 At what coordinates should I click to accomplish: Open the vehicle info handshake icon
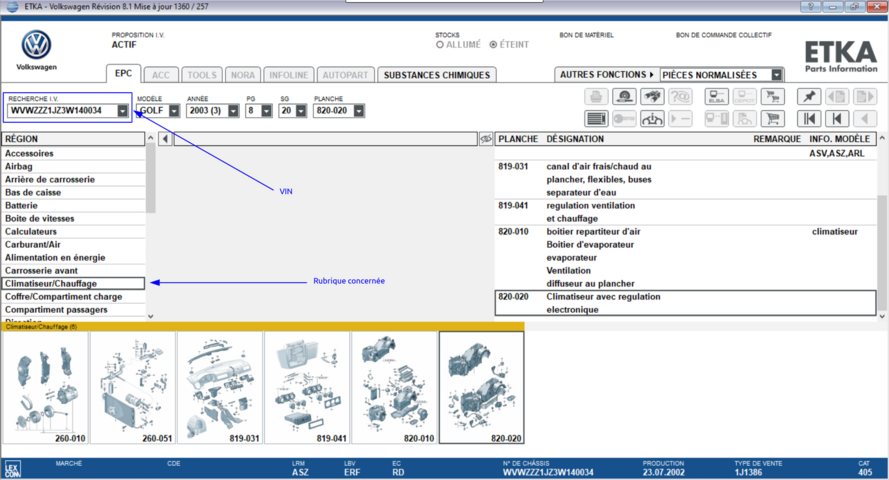(x=652, y=119)
